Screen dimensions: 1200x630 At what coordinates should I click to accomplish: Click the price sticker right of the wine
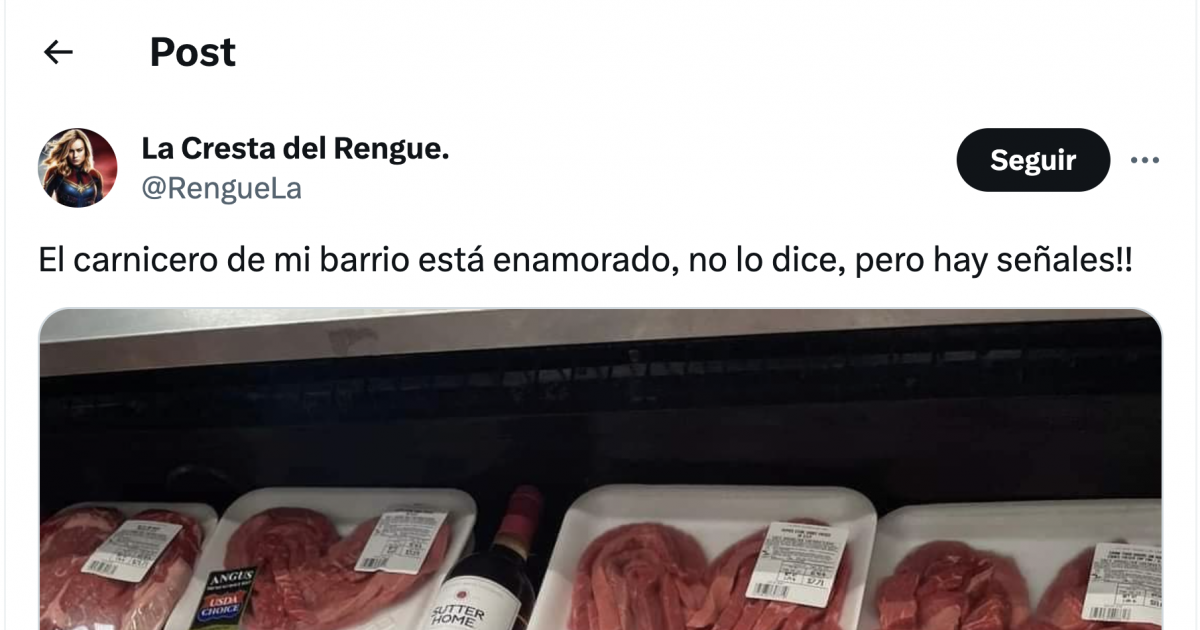[802, 566]
